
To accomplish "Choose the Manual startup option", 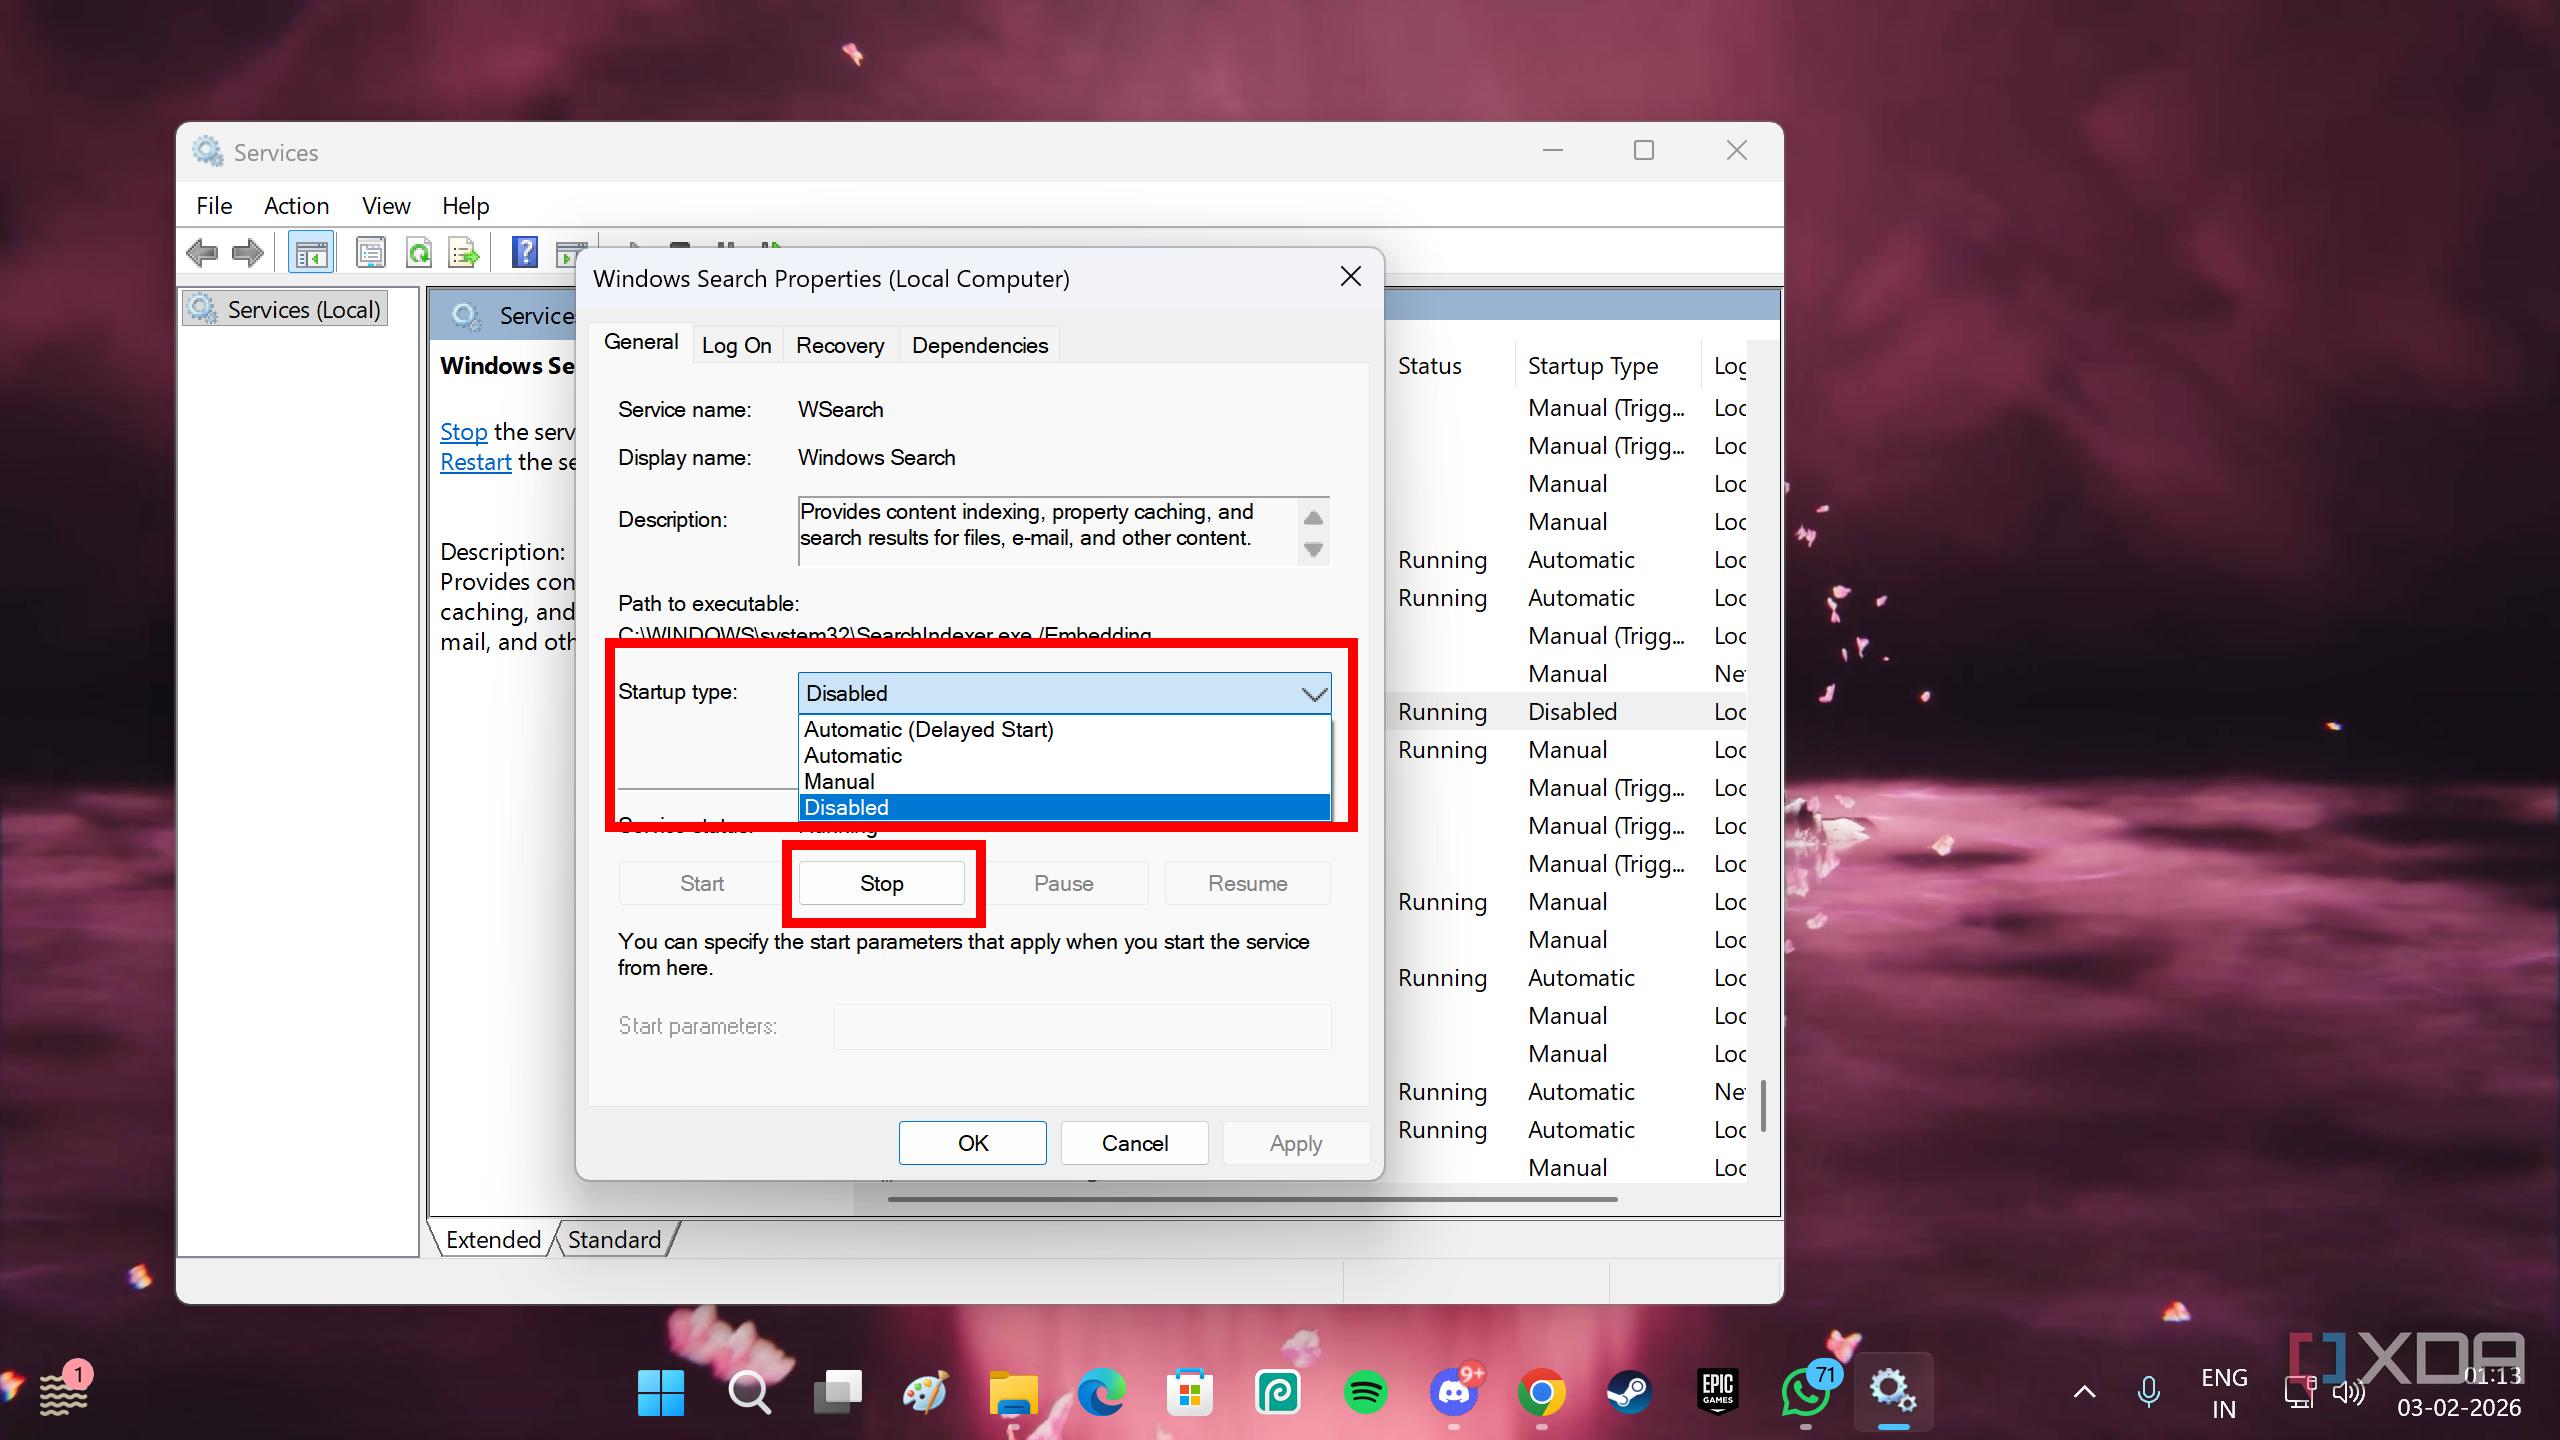I will 1064,781.
